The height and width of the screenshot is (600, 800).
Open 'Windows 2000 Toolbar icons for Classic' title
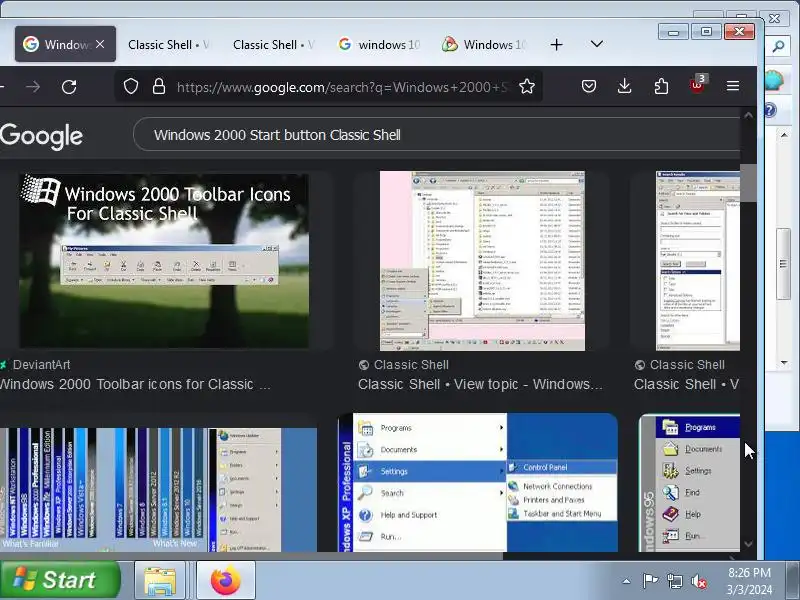(135, 384)
